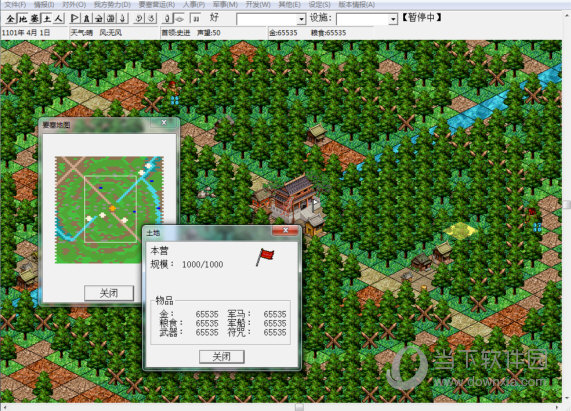The image size is (571, 411).
Task: Click the flag toolbar icon
Action: coord(75,18)
